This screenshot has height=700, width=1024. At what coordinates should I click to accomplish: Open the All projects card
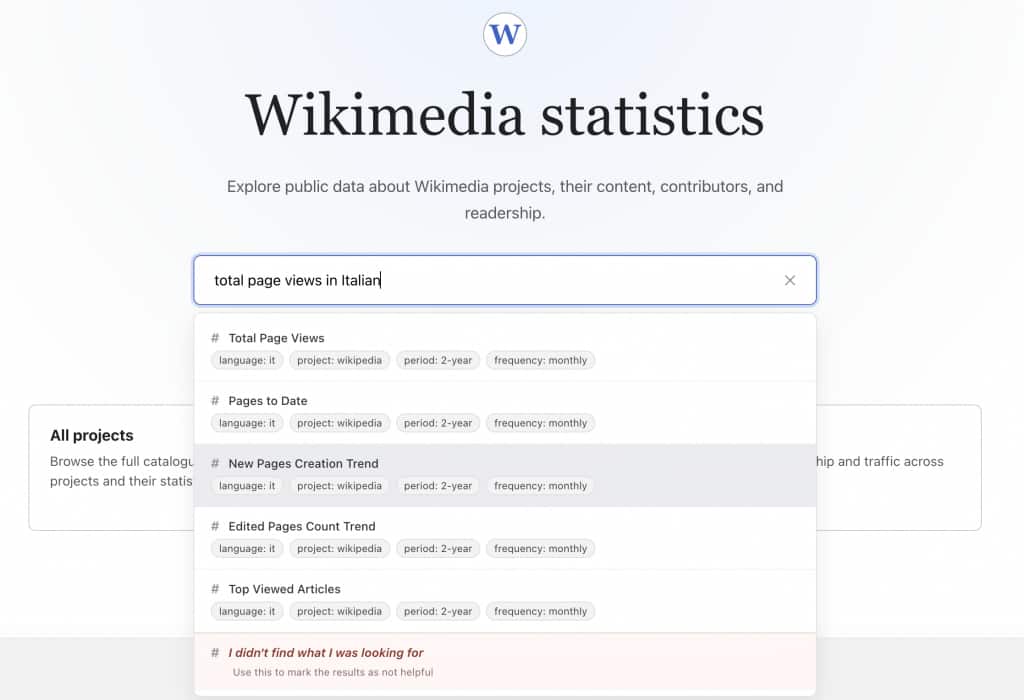[x=112, y=468]
